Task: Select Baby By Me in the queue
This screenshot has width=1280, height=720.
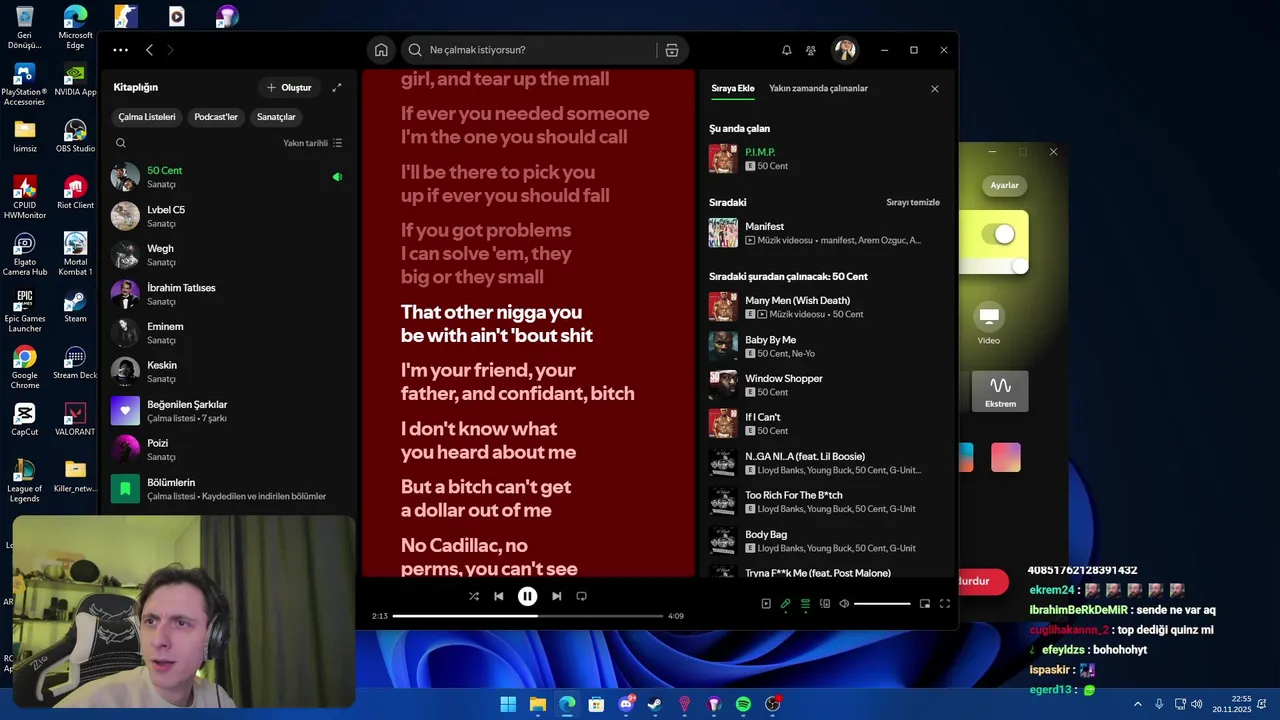Action: (x=825, y=346)
